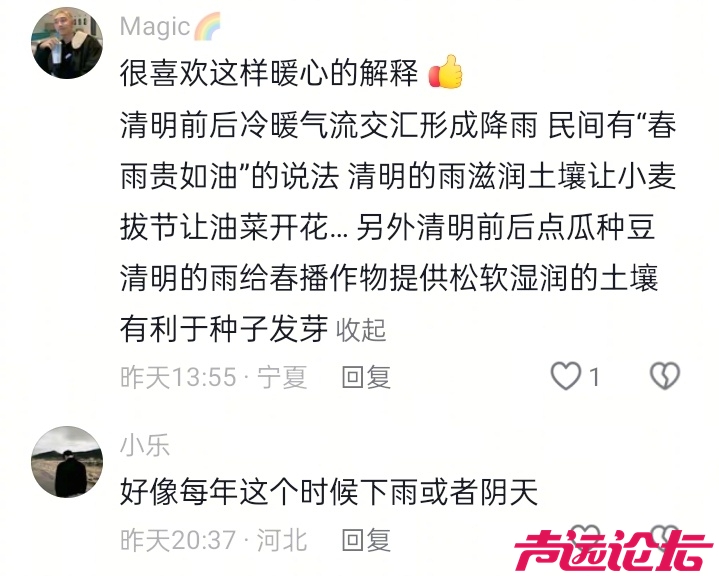Click the 声远论坛 watermark logo
This screenshot has height=576, width=719.
pos(613,550)
